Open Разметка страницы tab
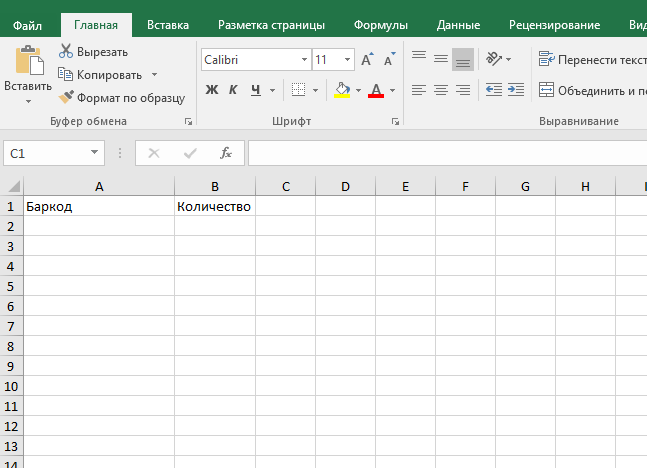The width and height of the screenshot is (647, 468). (x=271, y=25)
